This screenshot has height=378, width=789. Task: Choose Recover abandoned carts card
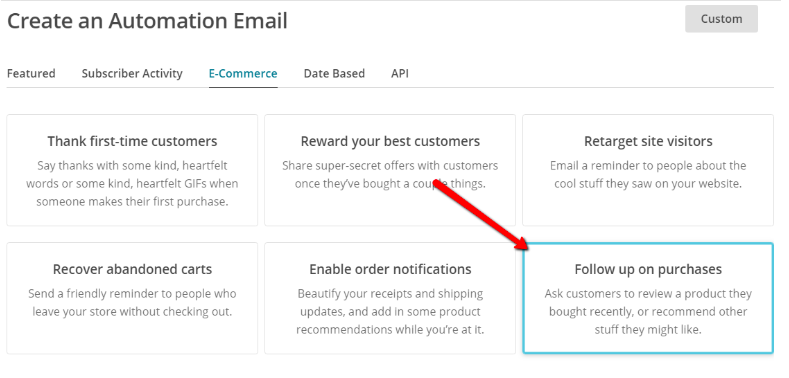click(x=132, y=298)
